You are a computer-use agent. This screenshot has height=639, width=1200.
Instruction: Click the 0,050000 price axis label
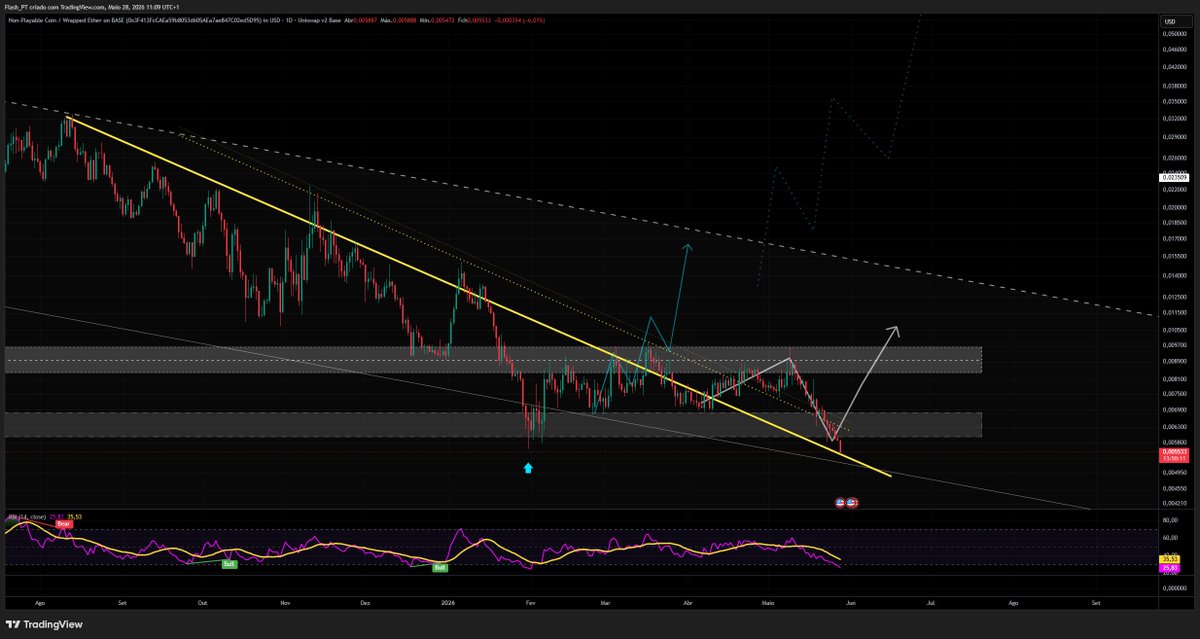(1174, 34)
